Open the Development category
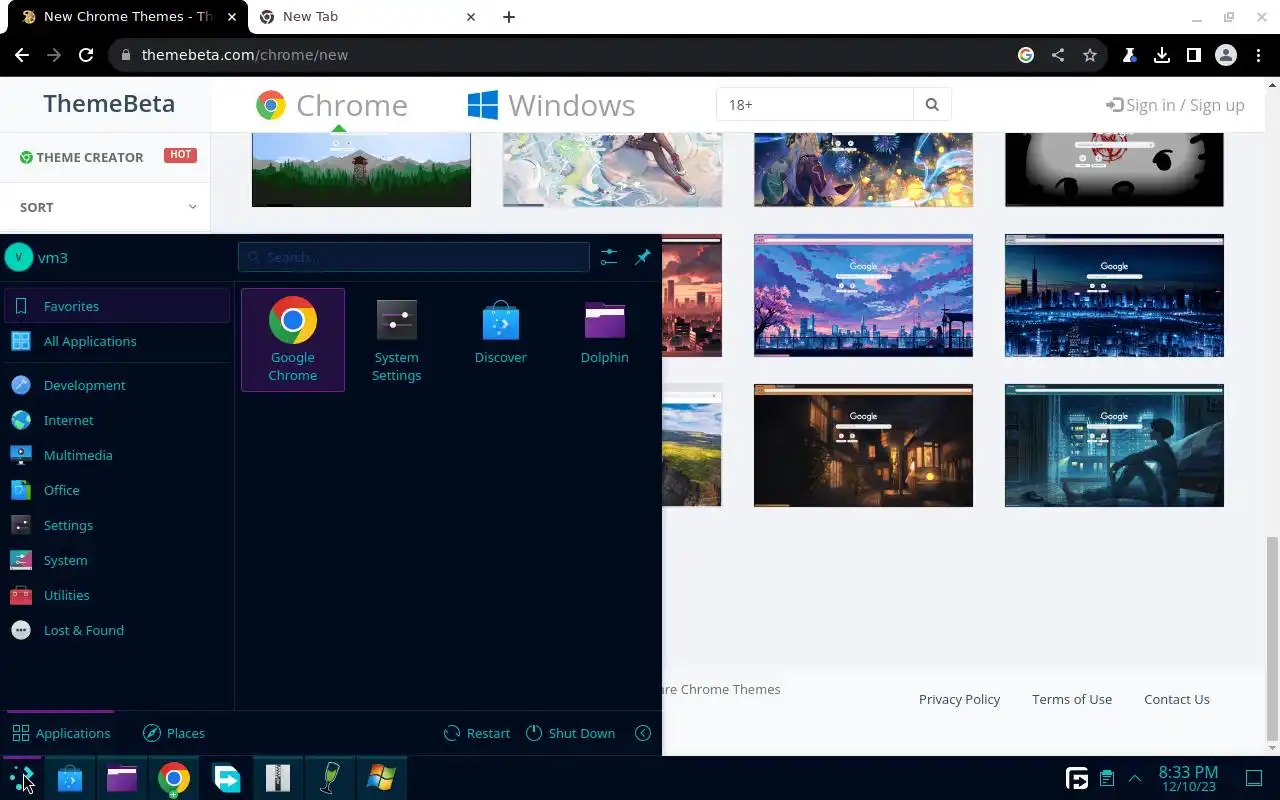 117,385
